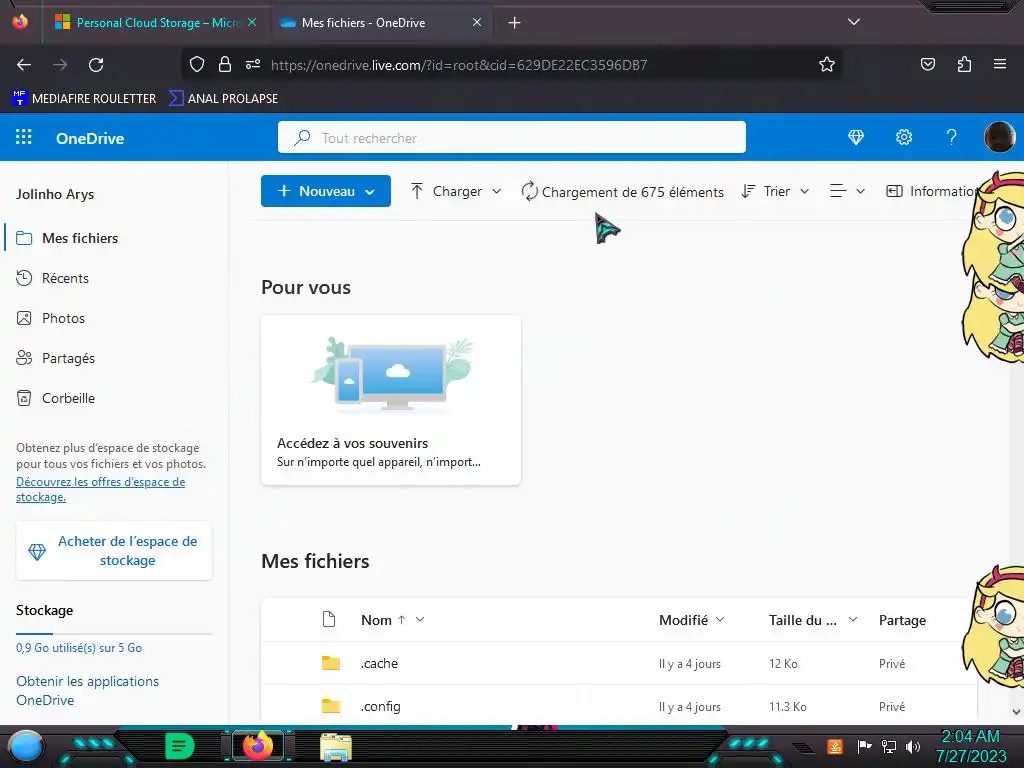Open the volume speaker tray icon

point(912,746)
